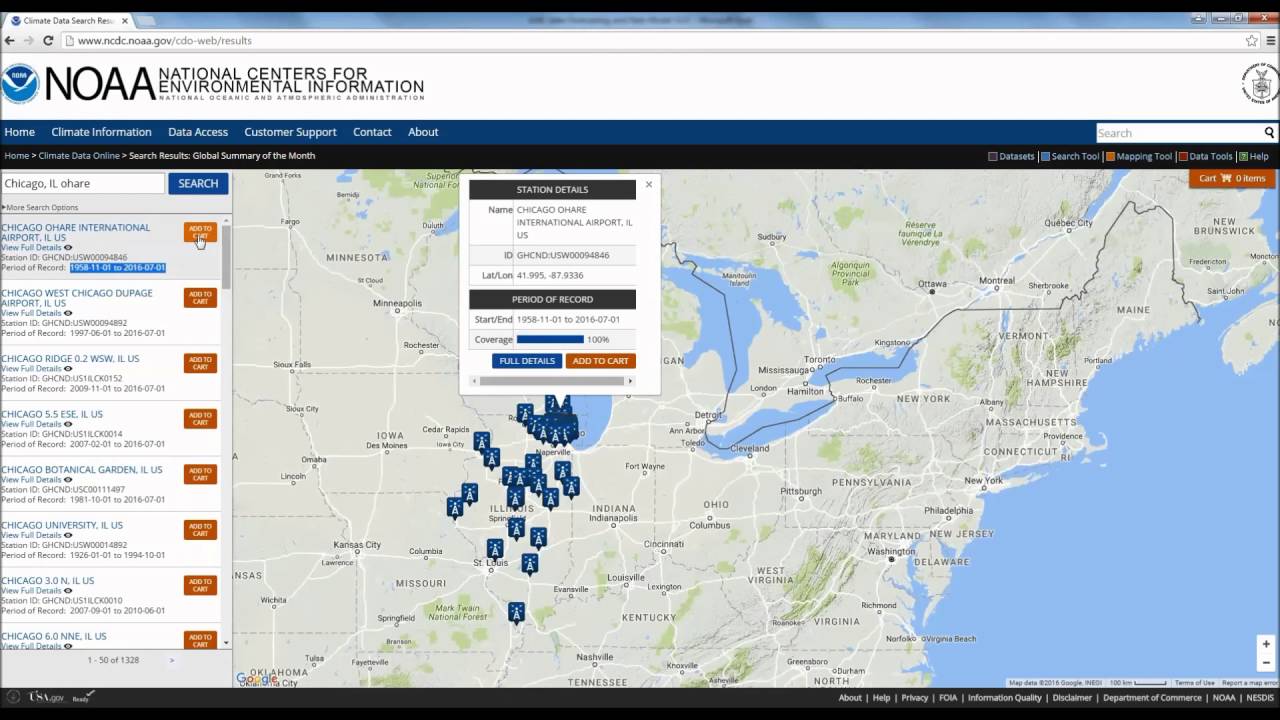1280x720 pixels.
Task: Focus the site Search box in header
Action: tap(1179, 133)
